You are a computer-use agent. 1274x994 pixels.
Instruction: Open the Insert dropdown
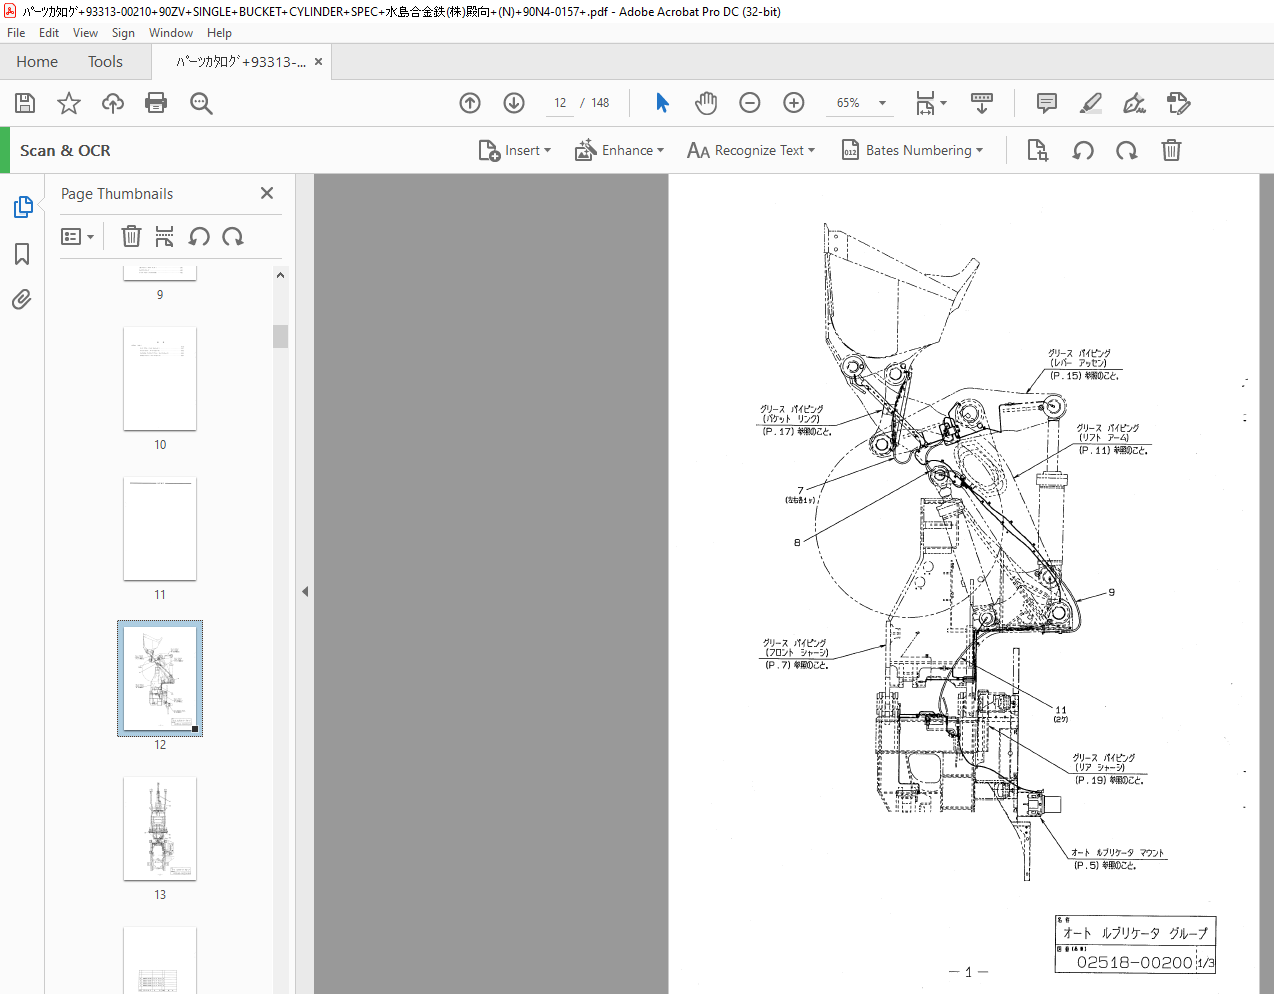click(x=515, y=150)
